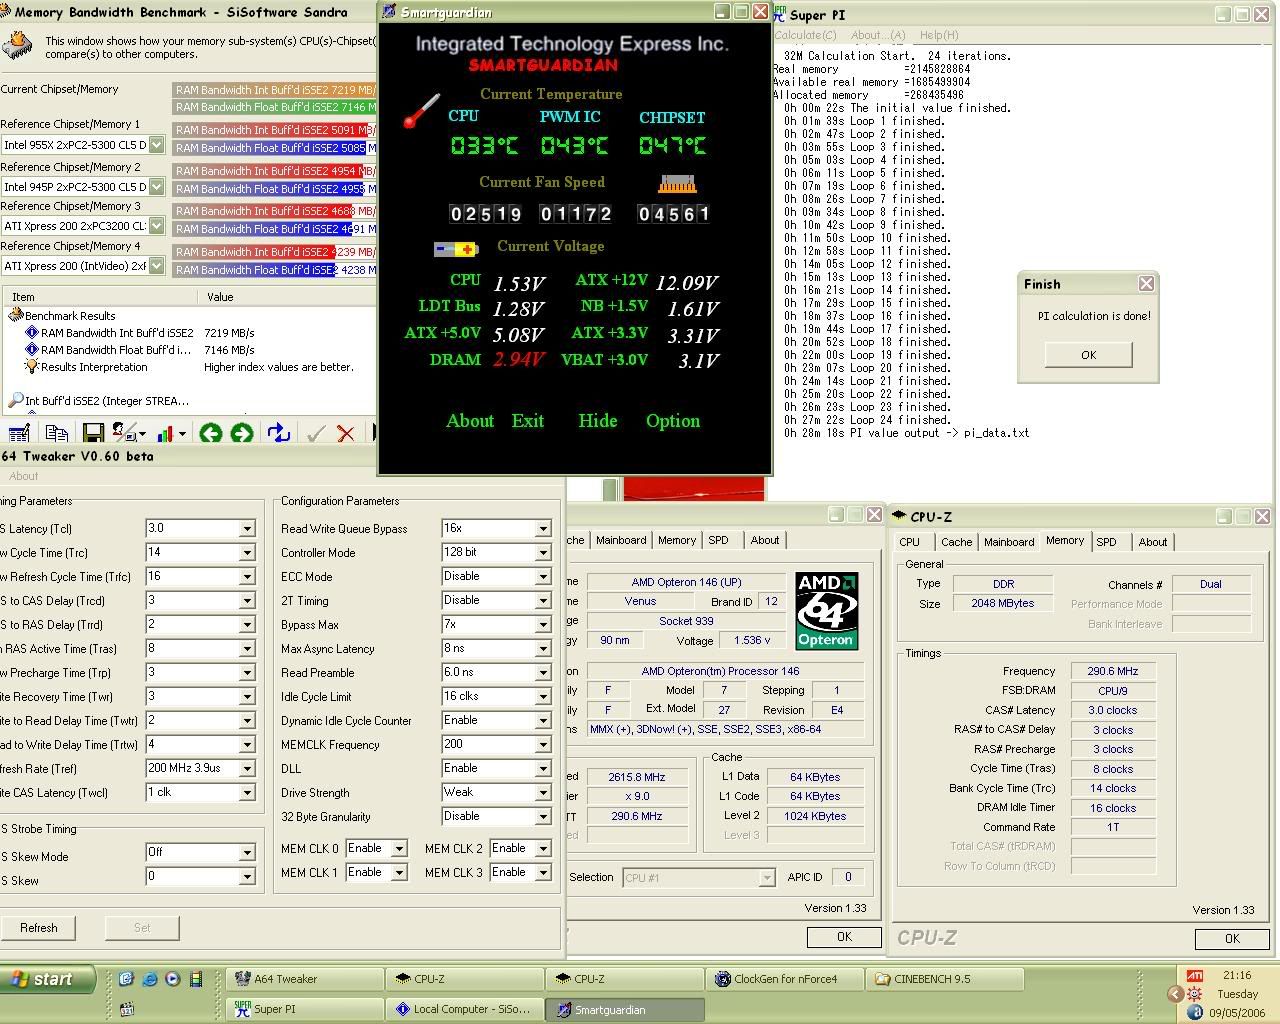Click the grey checkmark icon in Sandra toolbar

pyautogui.click(x=316, y=433)
